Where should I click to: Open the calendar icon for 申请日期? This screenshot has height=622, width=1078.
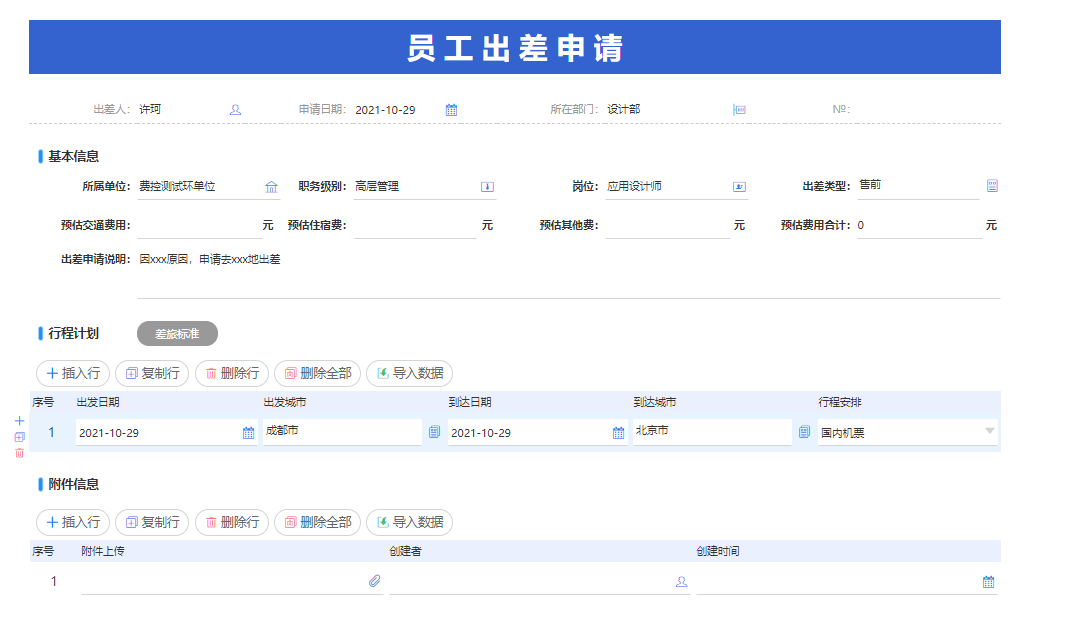[x=451, y=110]
